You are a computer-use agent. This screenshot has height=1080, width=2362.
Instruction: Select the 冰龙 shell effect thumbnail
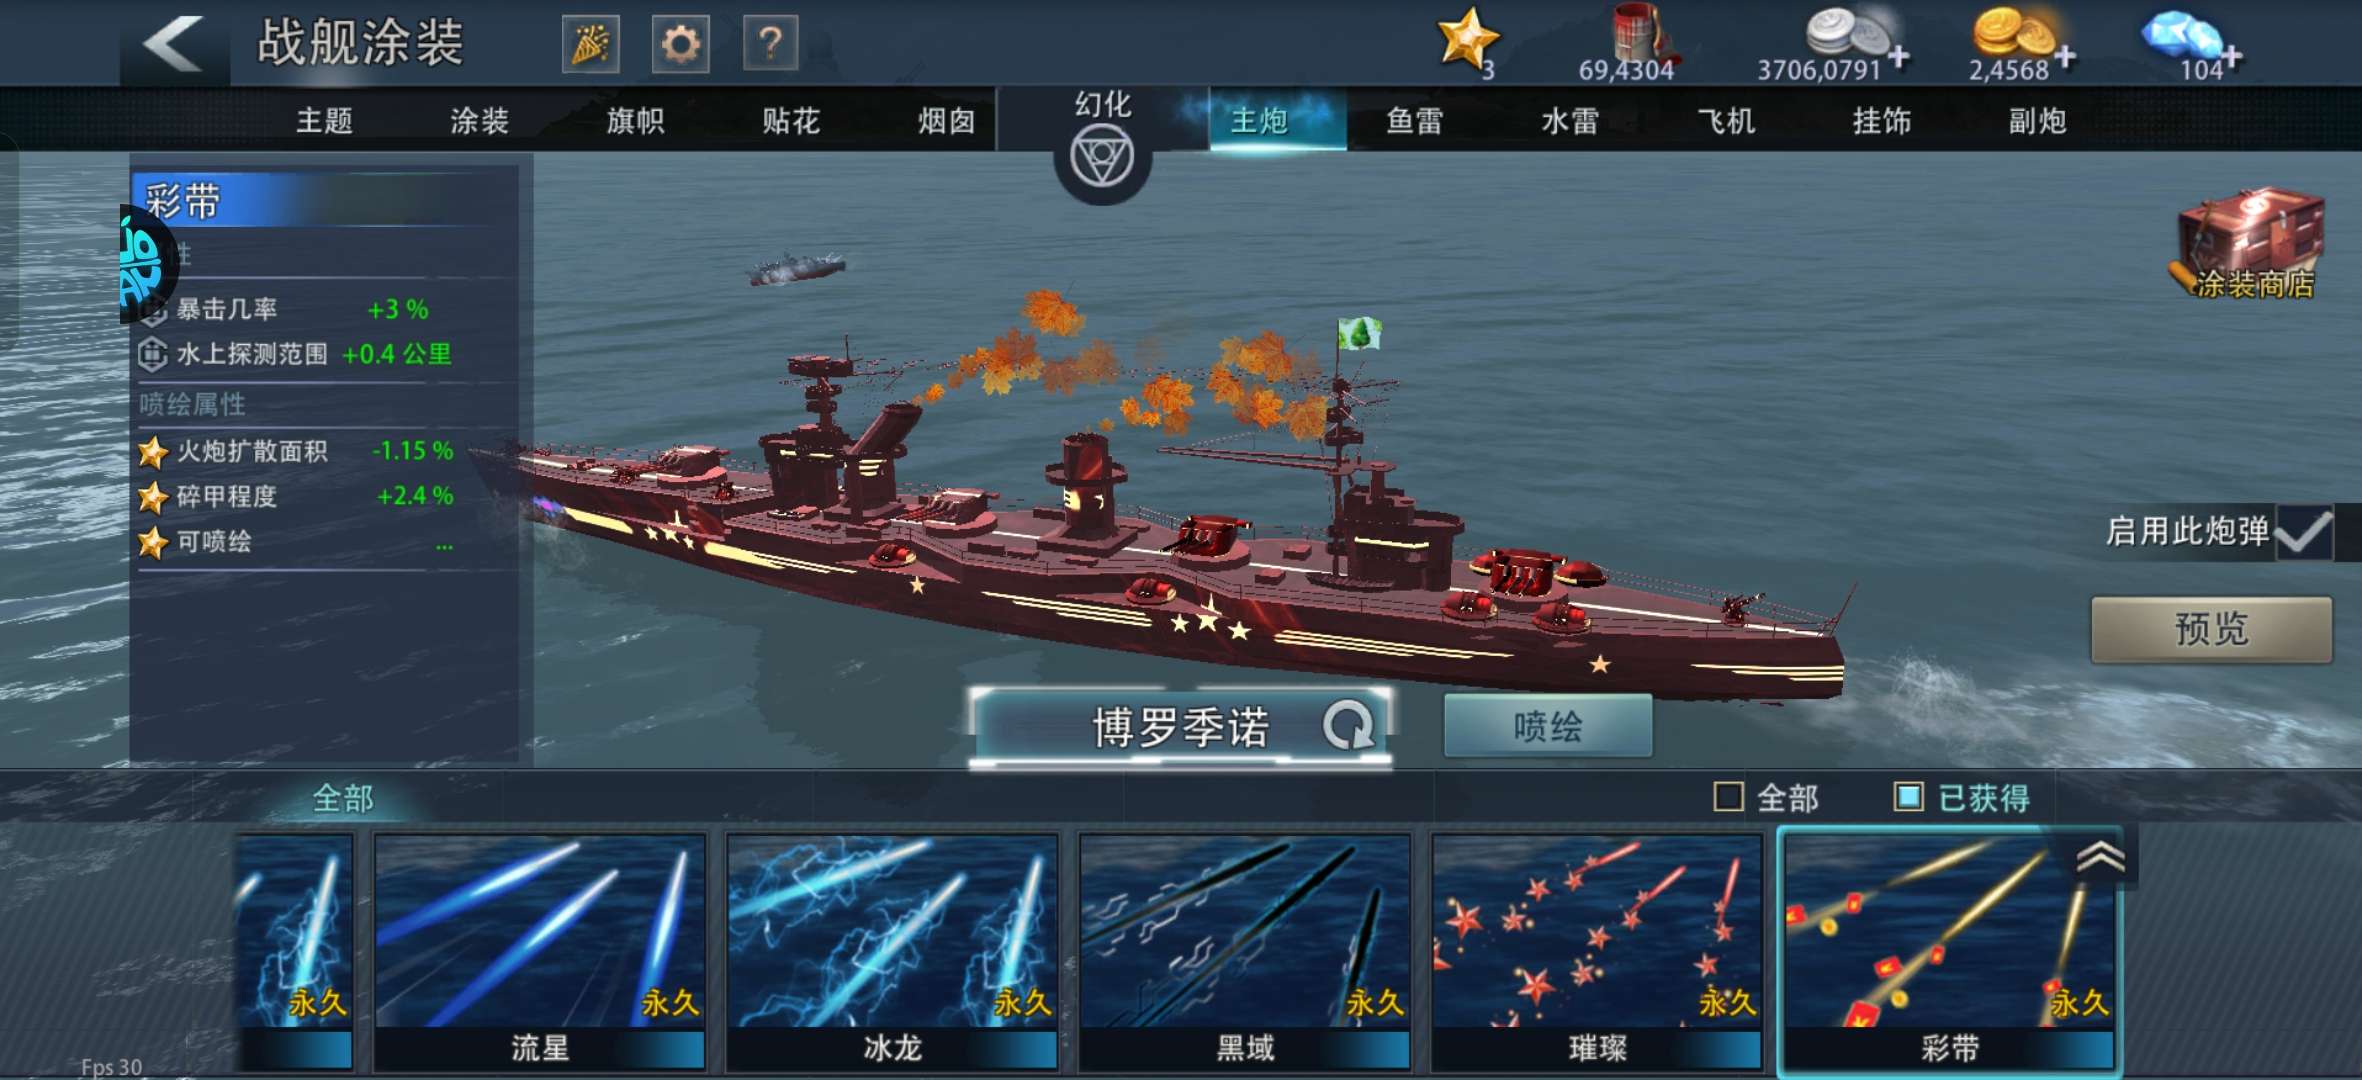pos(892,952)
